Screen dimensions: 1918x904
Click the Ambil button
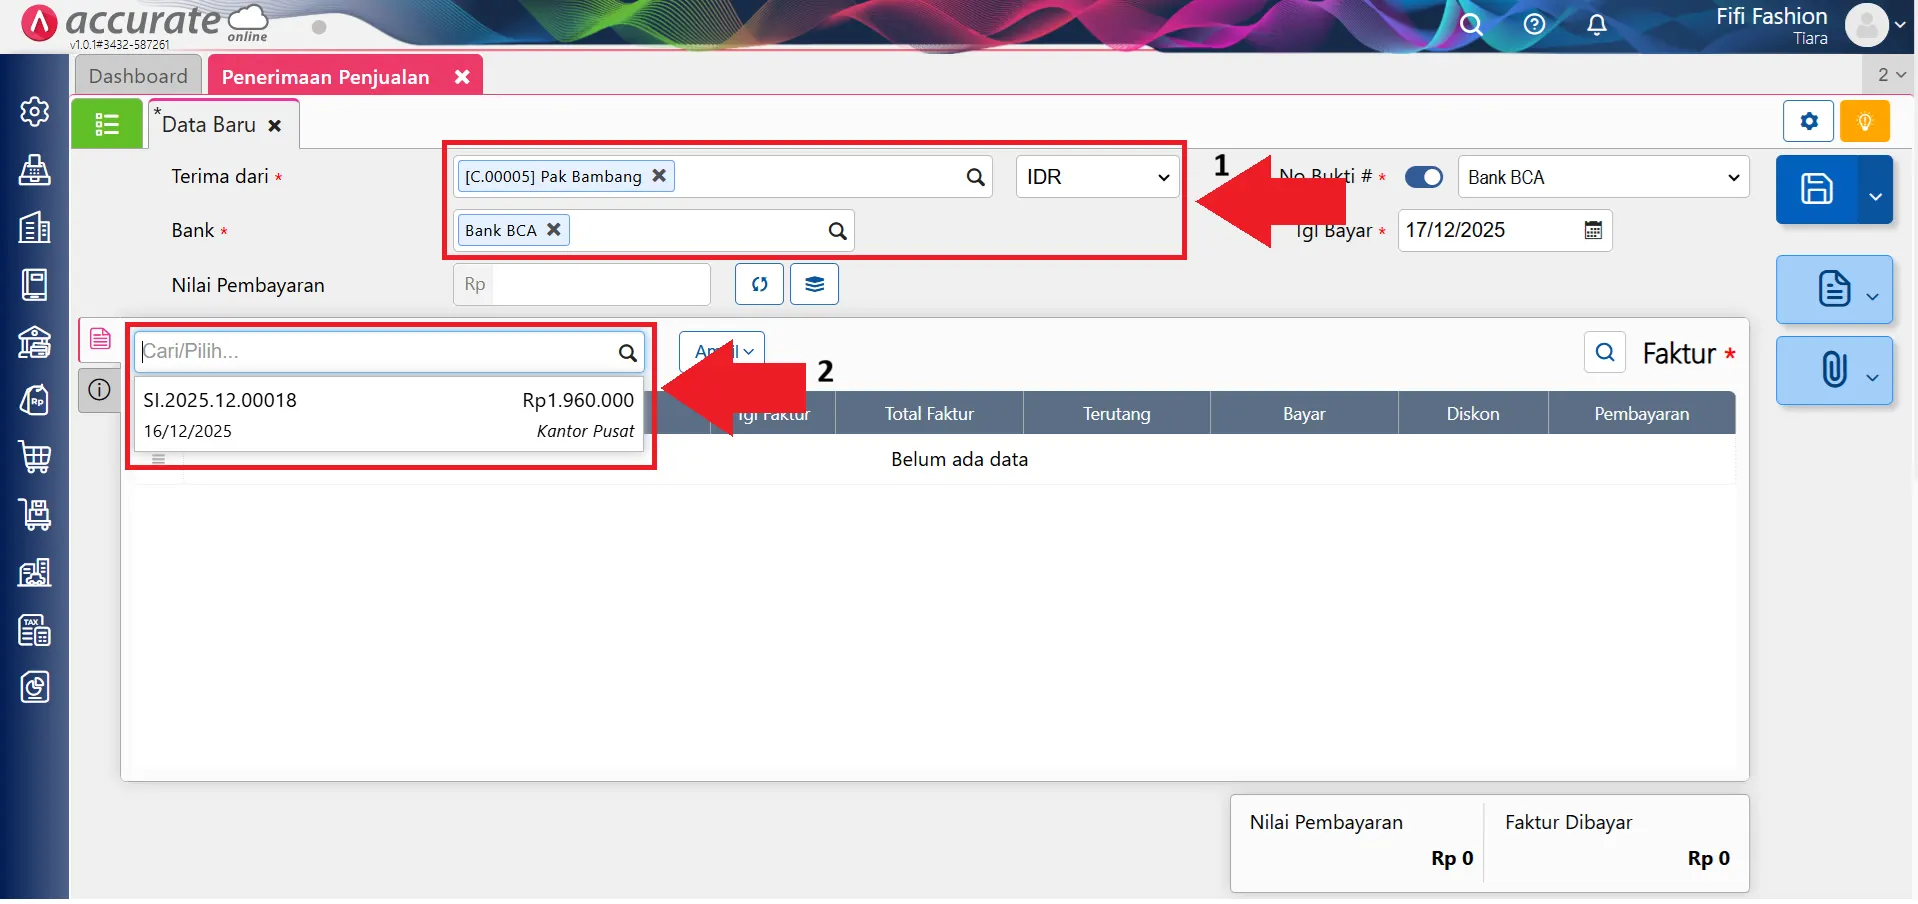[x=722, y=351]
